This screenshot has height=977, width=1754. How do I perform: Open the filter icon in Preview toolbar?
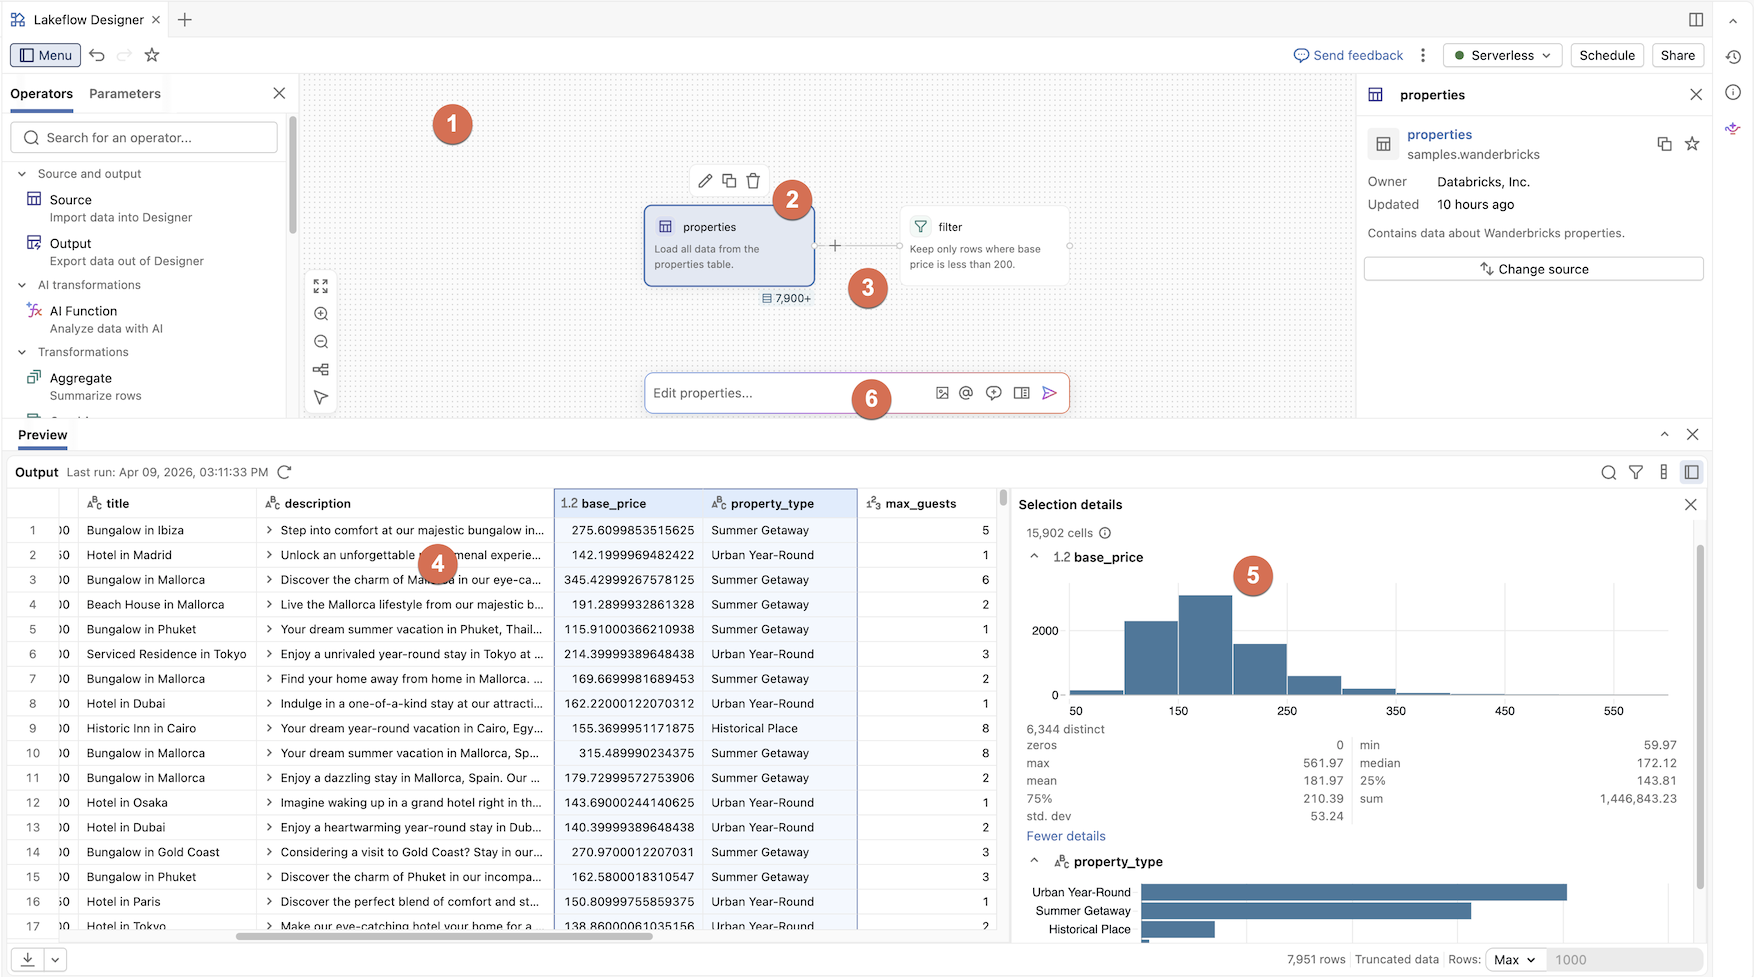click(1636, 472)
